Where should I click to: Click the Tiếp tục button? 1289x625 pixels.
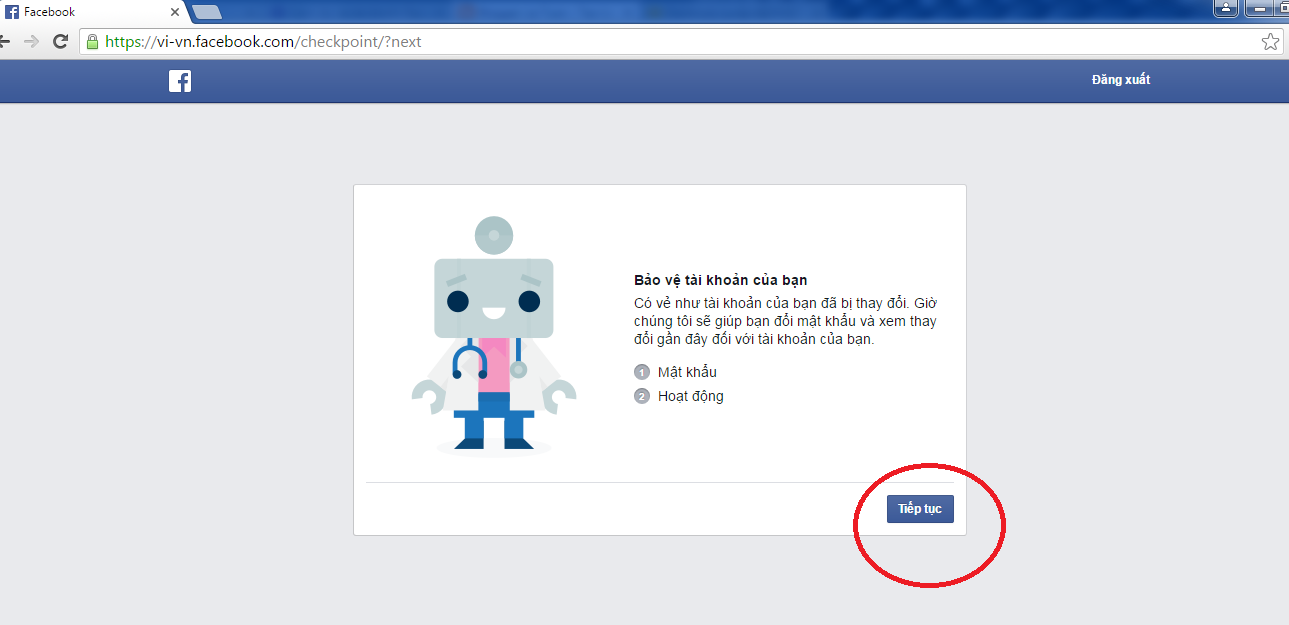point(920,509)
